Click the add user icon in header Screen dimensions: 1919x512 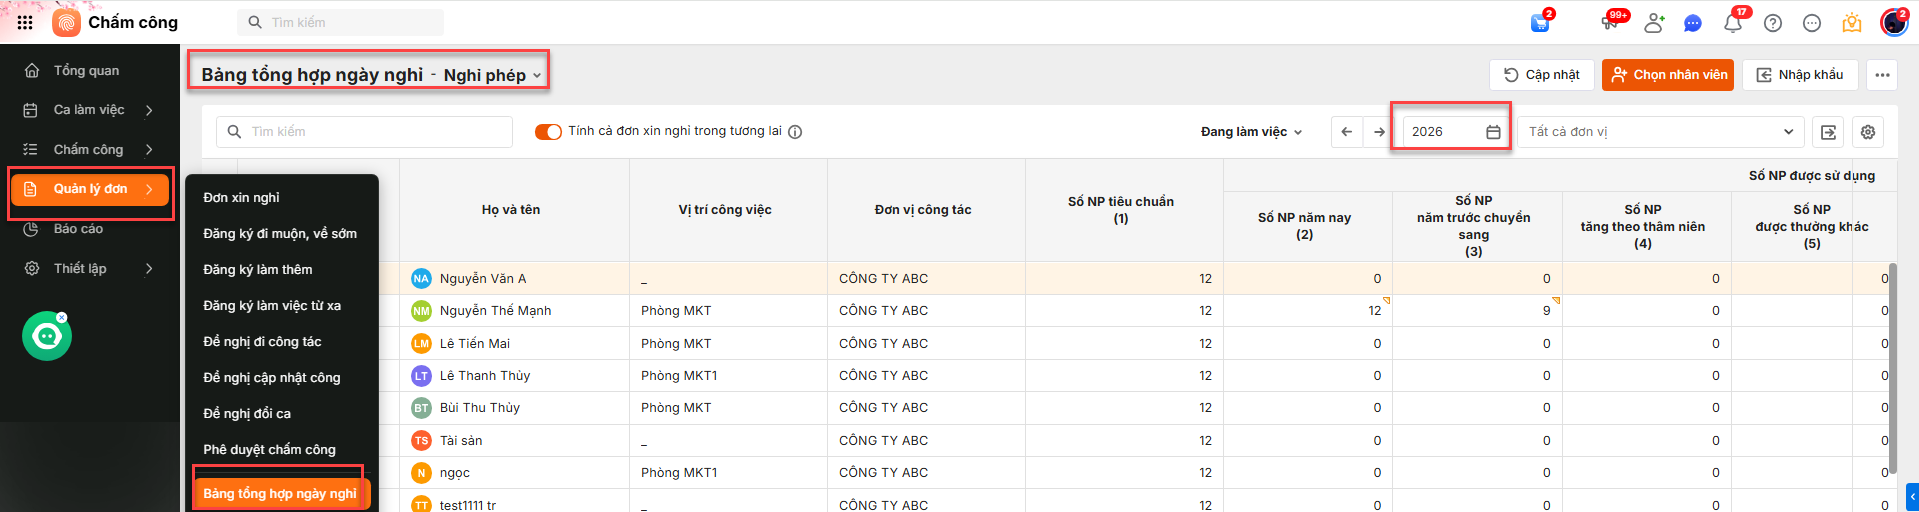click(1654, 23)
